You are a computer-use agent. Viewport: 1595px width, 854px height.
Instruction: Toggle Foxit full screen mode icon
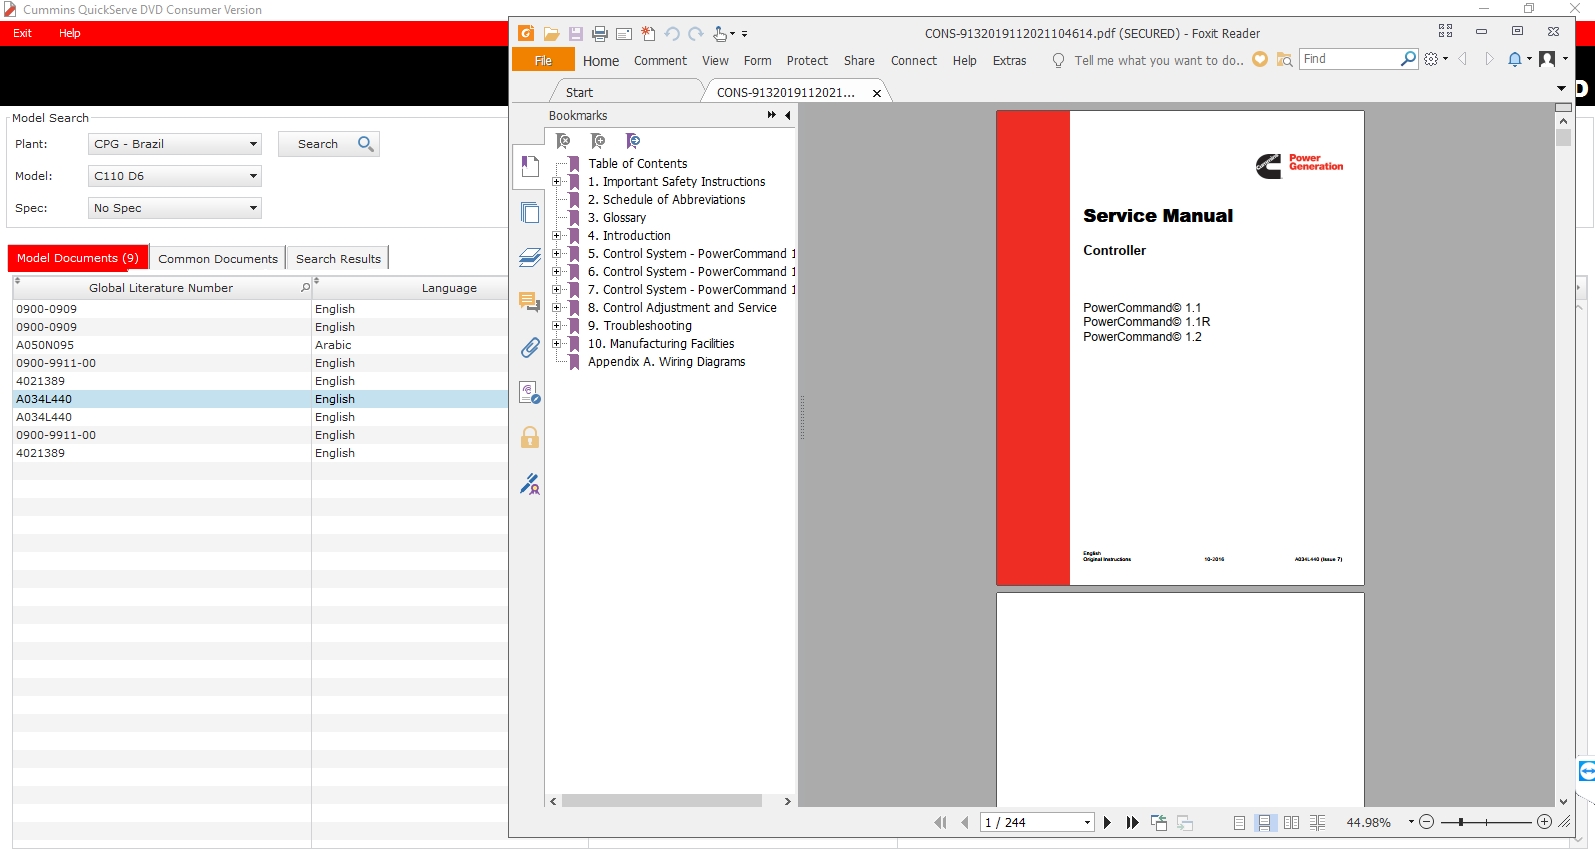tap(1445, 32)
